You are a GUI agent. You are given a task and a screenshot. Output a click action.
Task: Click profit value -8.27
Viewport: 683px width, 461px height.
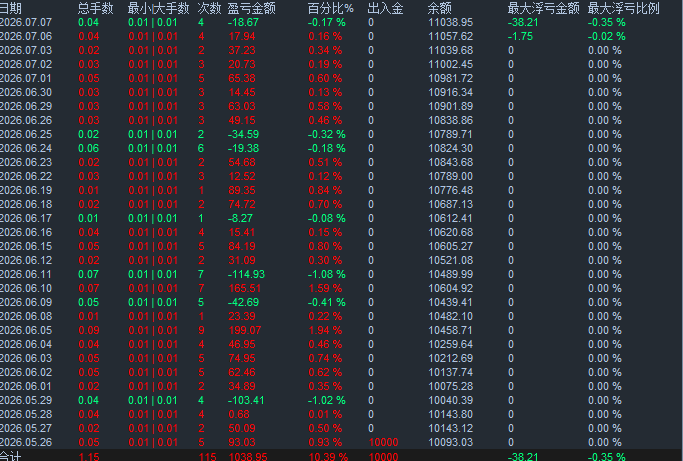tap(240, 218)
